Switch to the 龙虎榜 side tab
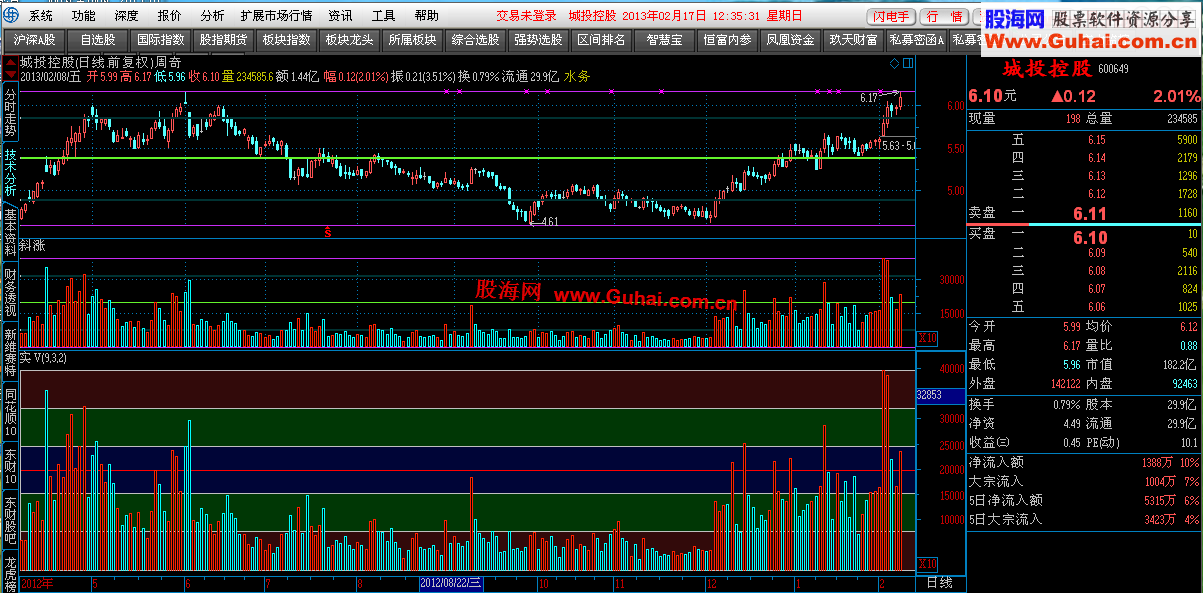The height and width of the screenshot is (593, 1203). click(x=10, y=573)
